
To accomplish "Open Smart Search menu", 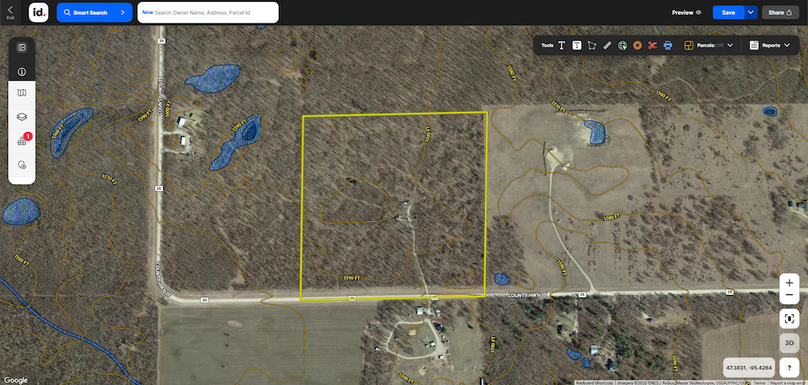I will point(94,12).
